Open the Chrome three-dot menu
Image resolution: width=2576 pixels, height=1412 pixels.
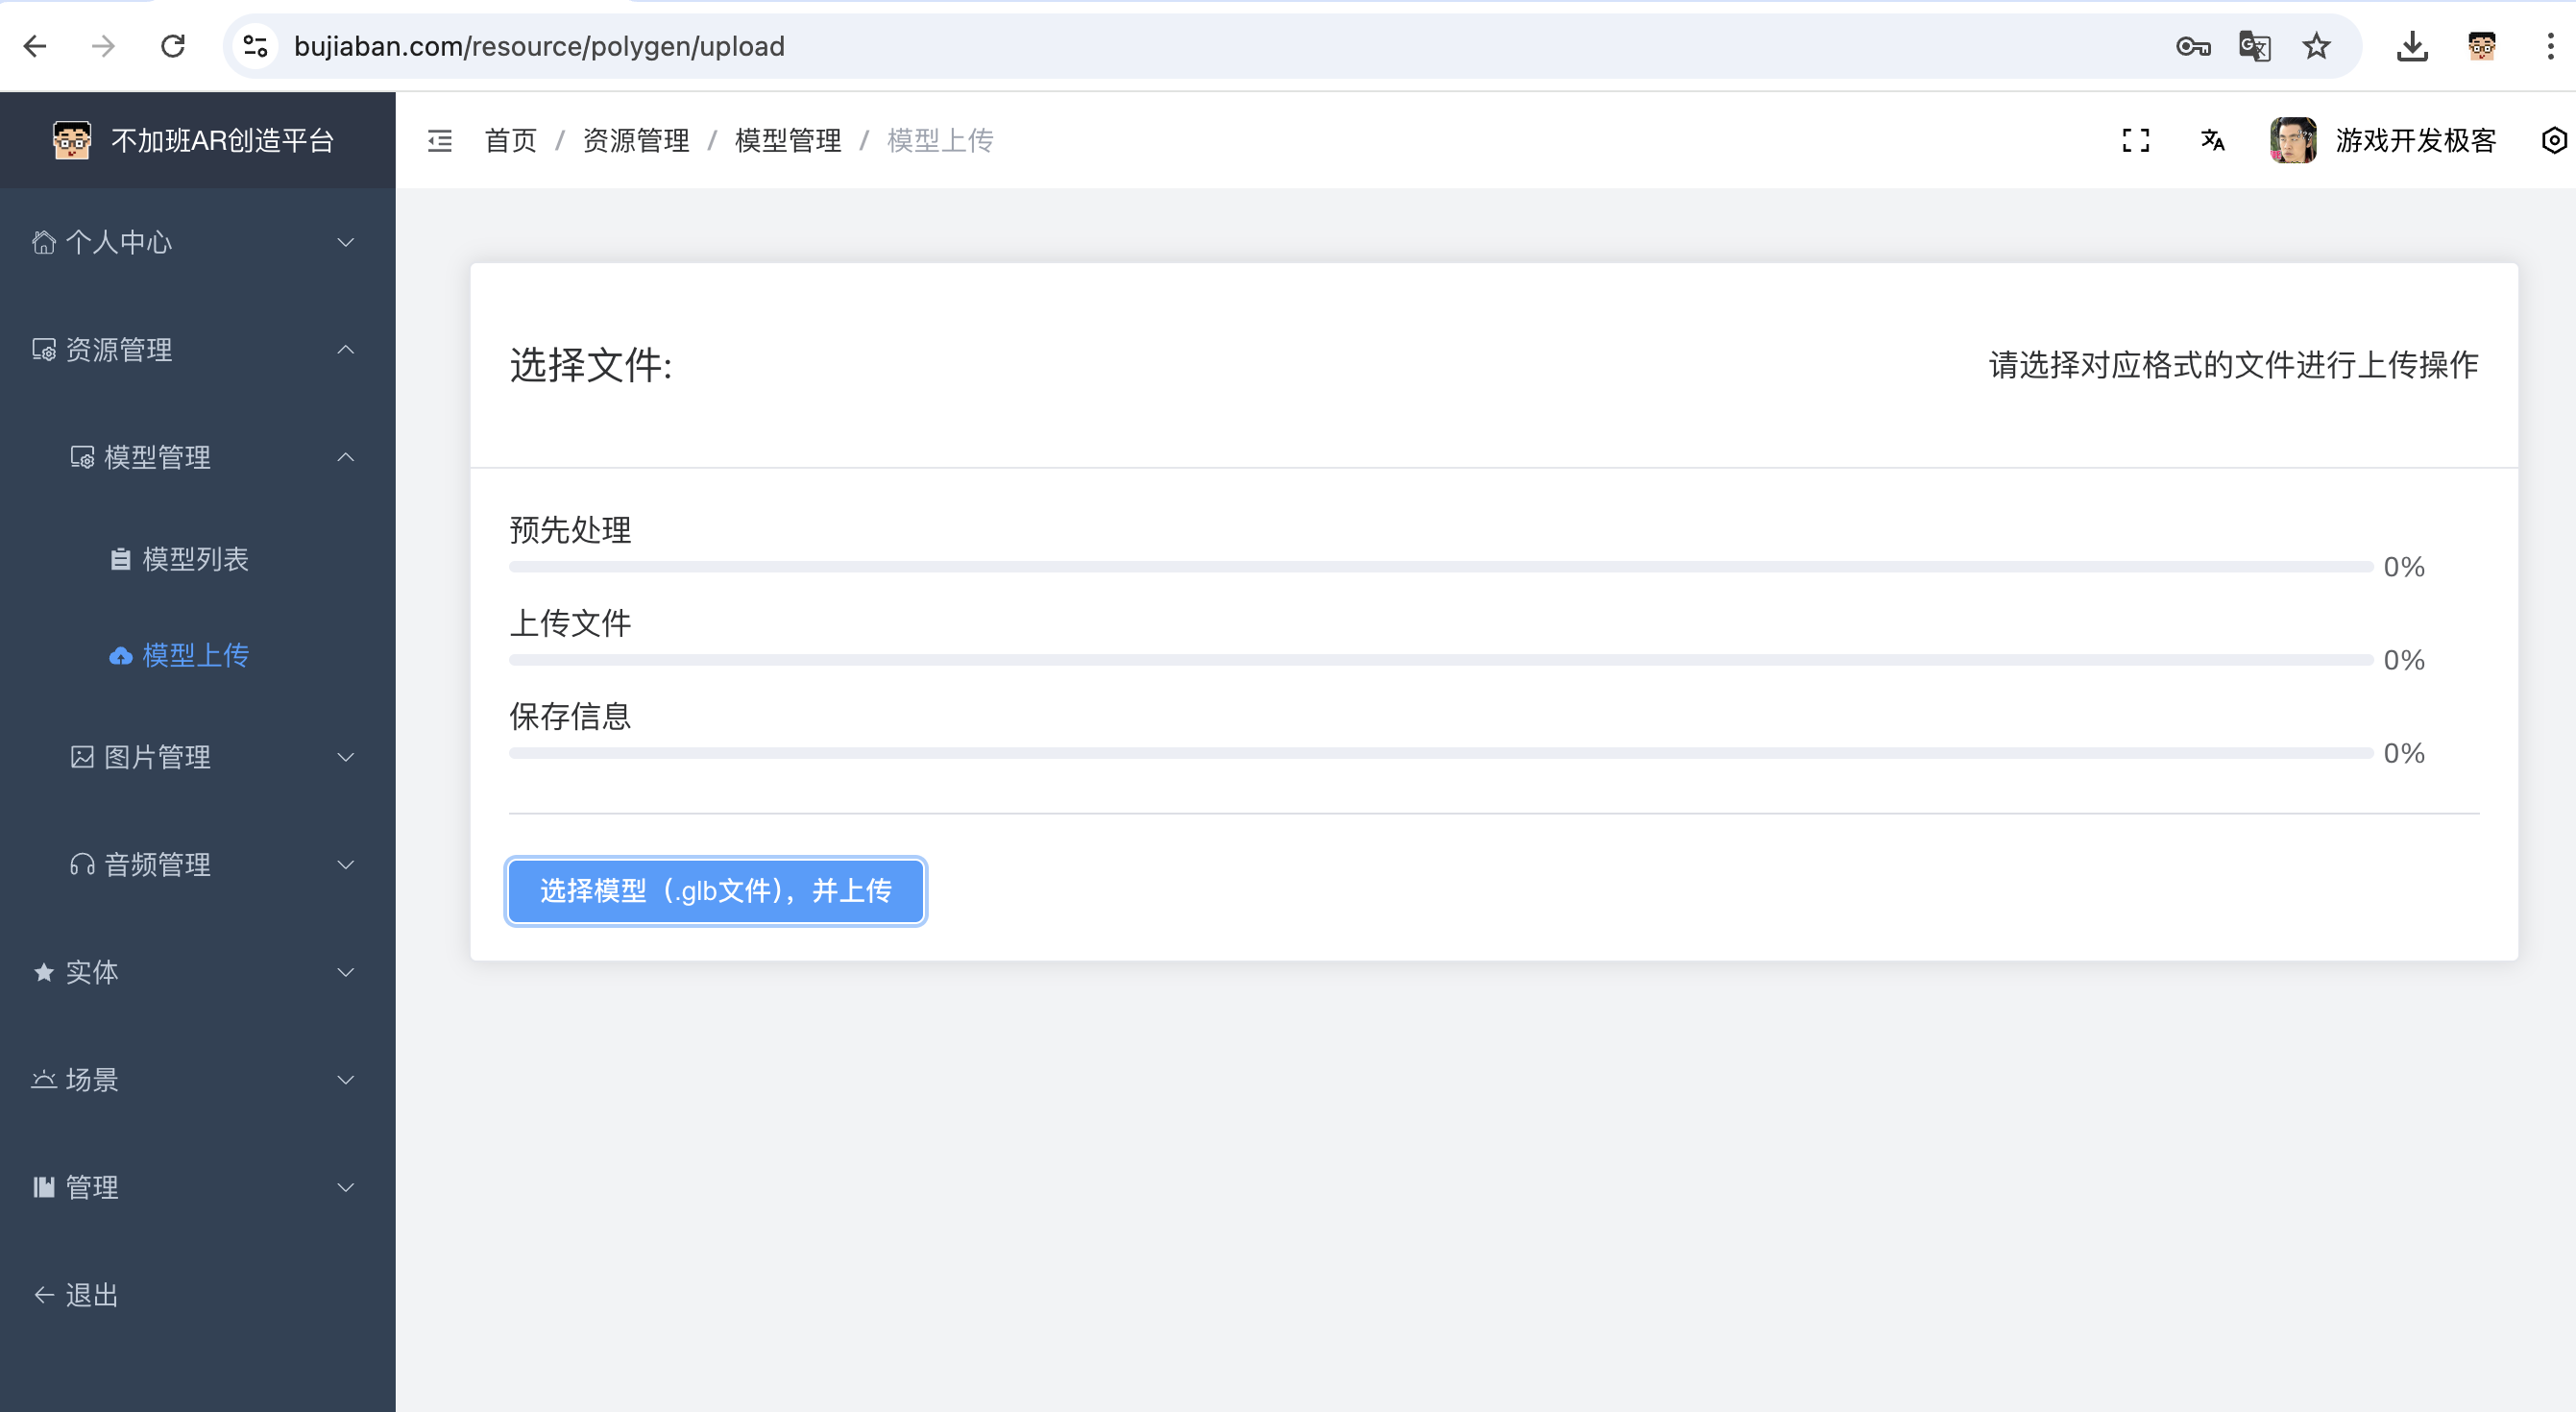(2550, 46)
